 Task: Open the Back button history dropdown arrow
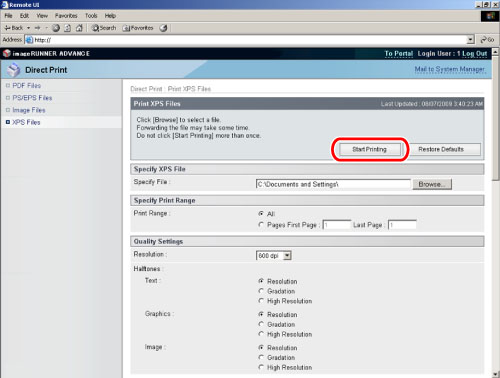point(29,28)
